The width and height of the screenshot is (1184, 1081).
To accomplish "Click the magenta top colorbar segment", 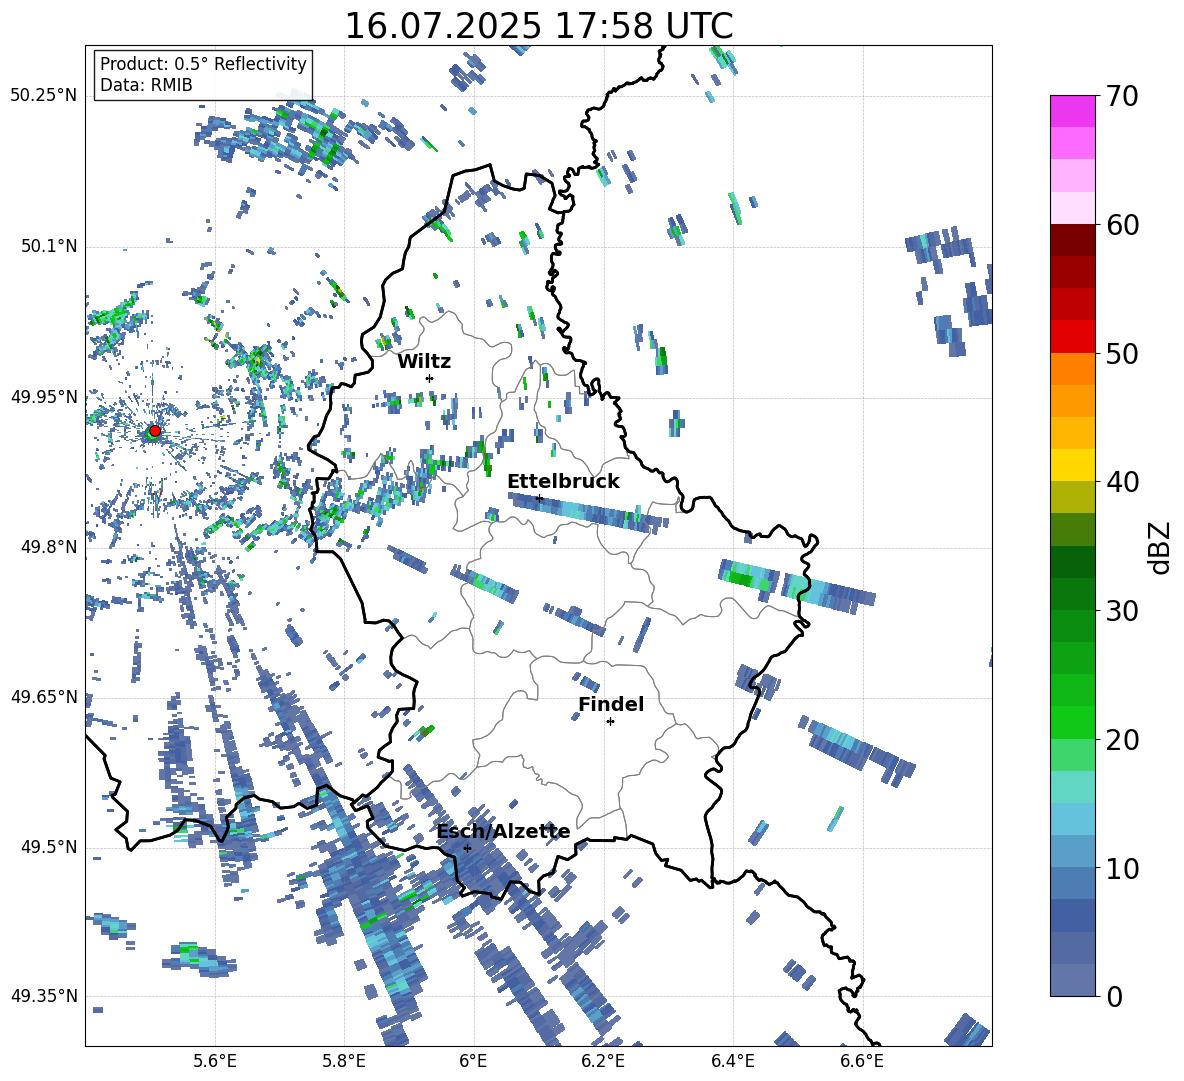I will (x=1072, y=111).
